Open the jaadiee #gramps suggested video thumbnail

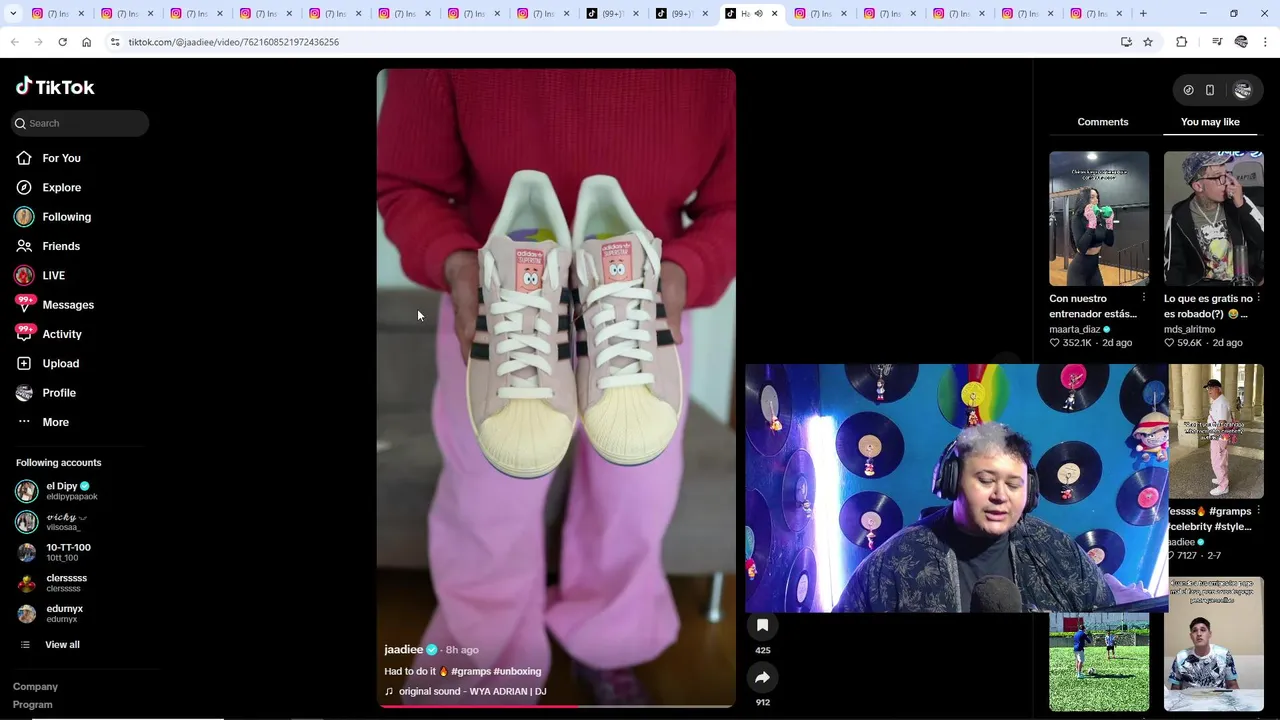[1215, 431]
